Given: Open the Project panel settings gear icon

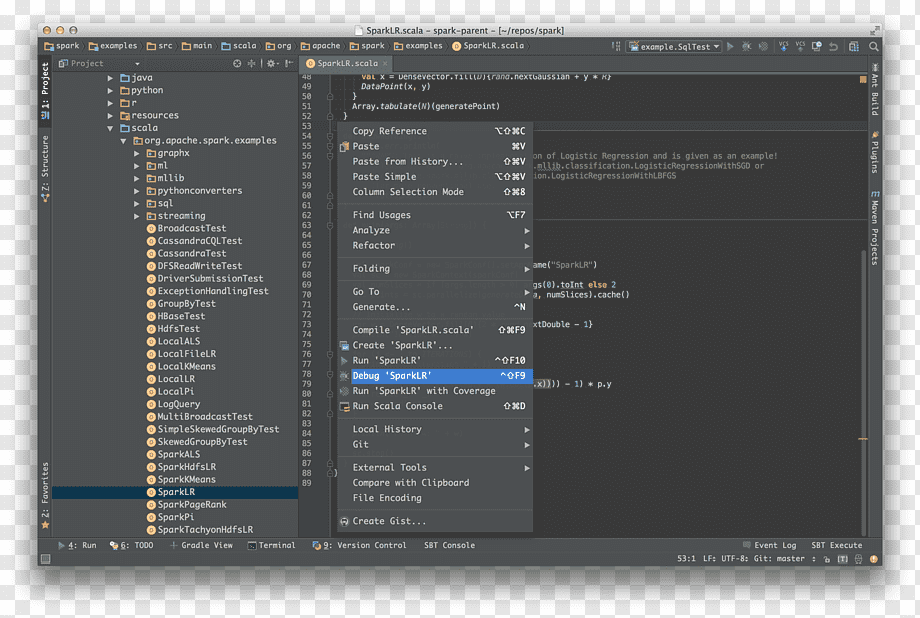Looking at the screenshot, I should (271, 63).
